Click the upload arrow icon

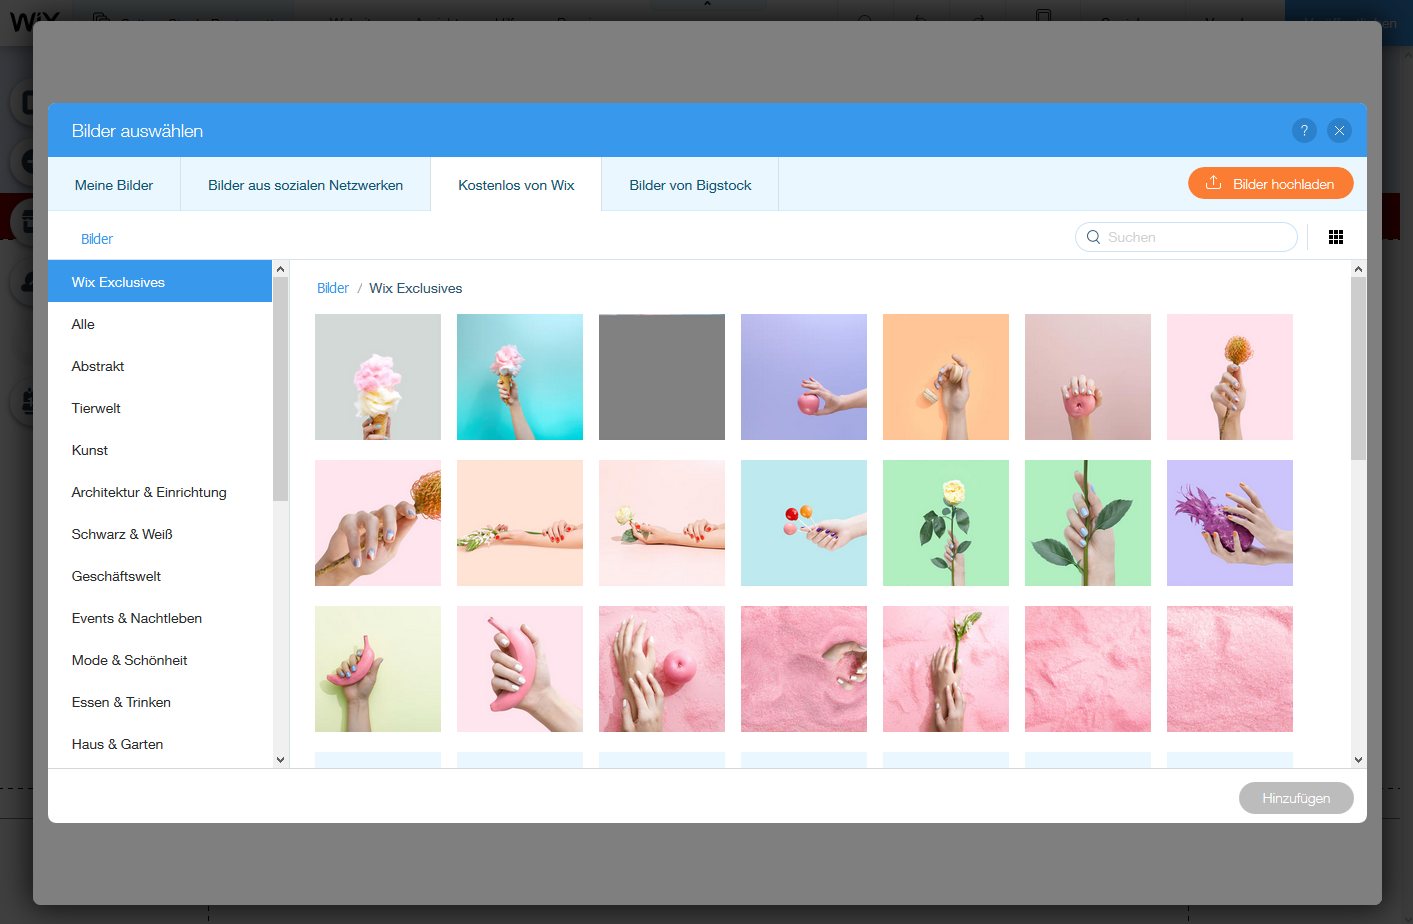(x=1213, y=183)
